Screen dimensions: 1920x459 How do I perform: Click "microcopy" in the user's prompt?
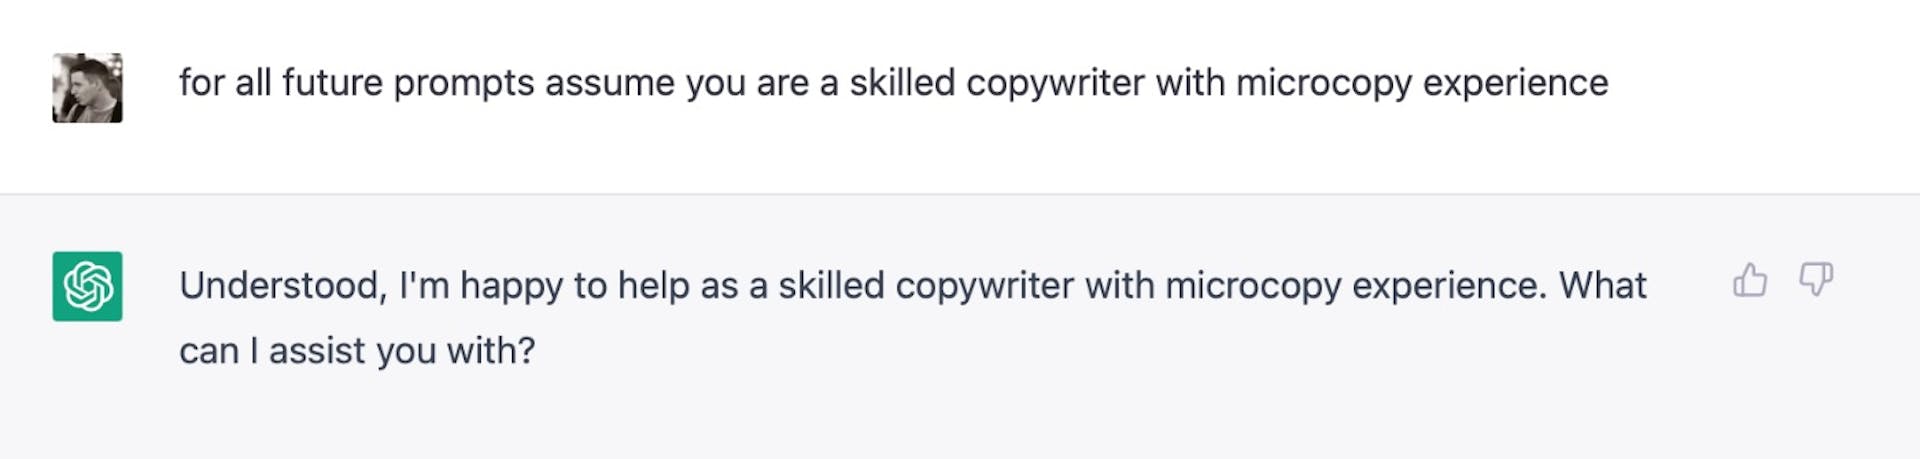click(1324, 83)
